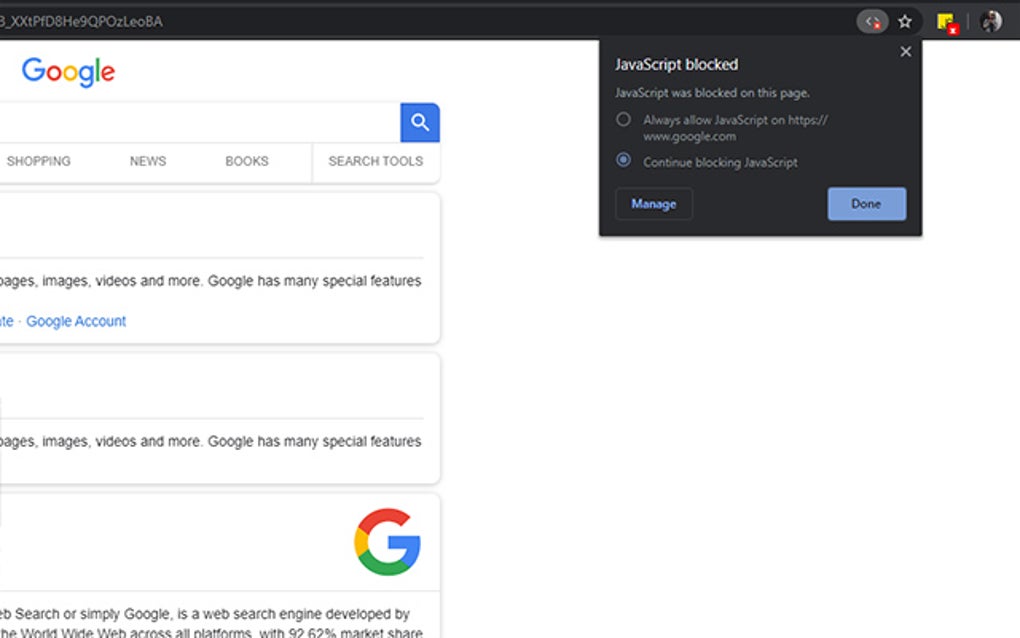Screen dimensions: 1020x638
Task: Click the JavaScript blocked icon in address bar
Action: coord(873,21)
